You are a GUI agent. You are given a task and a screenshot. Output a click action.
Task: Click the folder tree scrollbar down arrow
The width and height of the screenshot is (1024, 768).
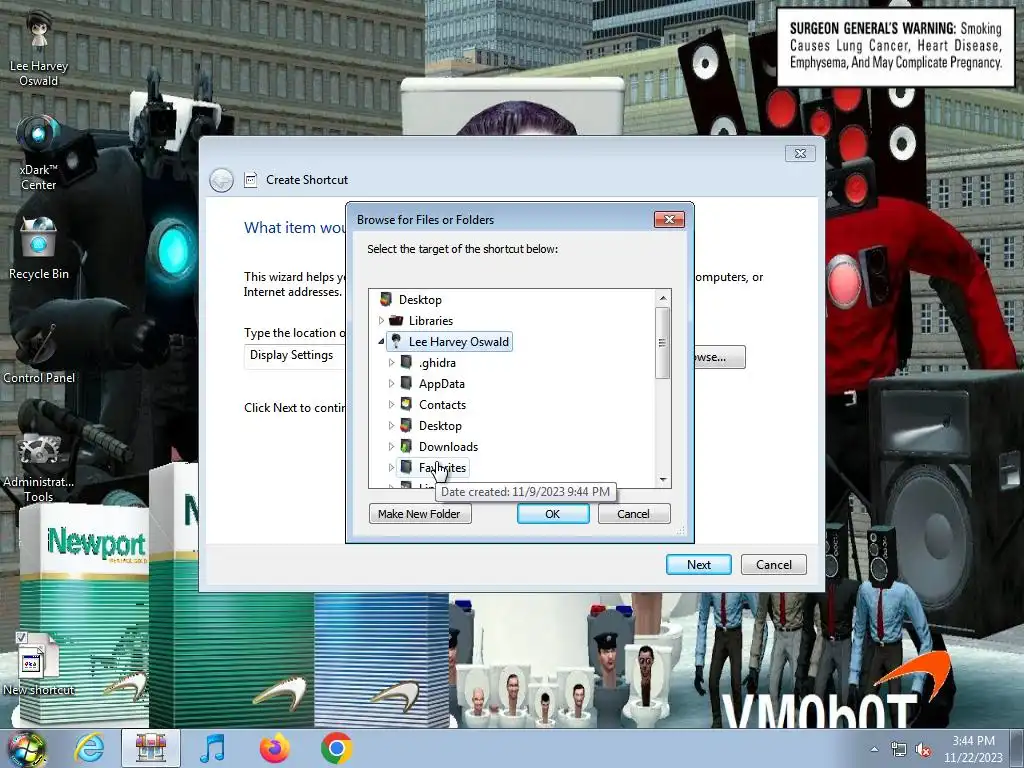[663, 480]
